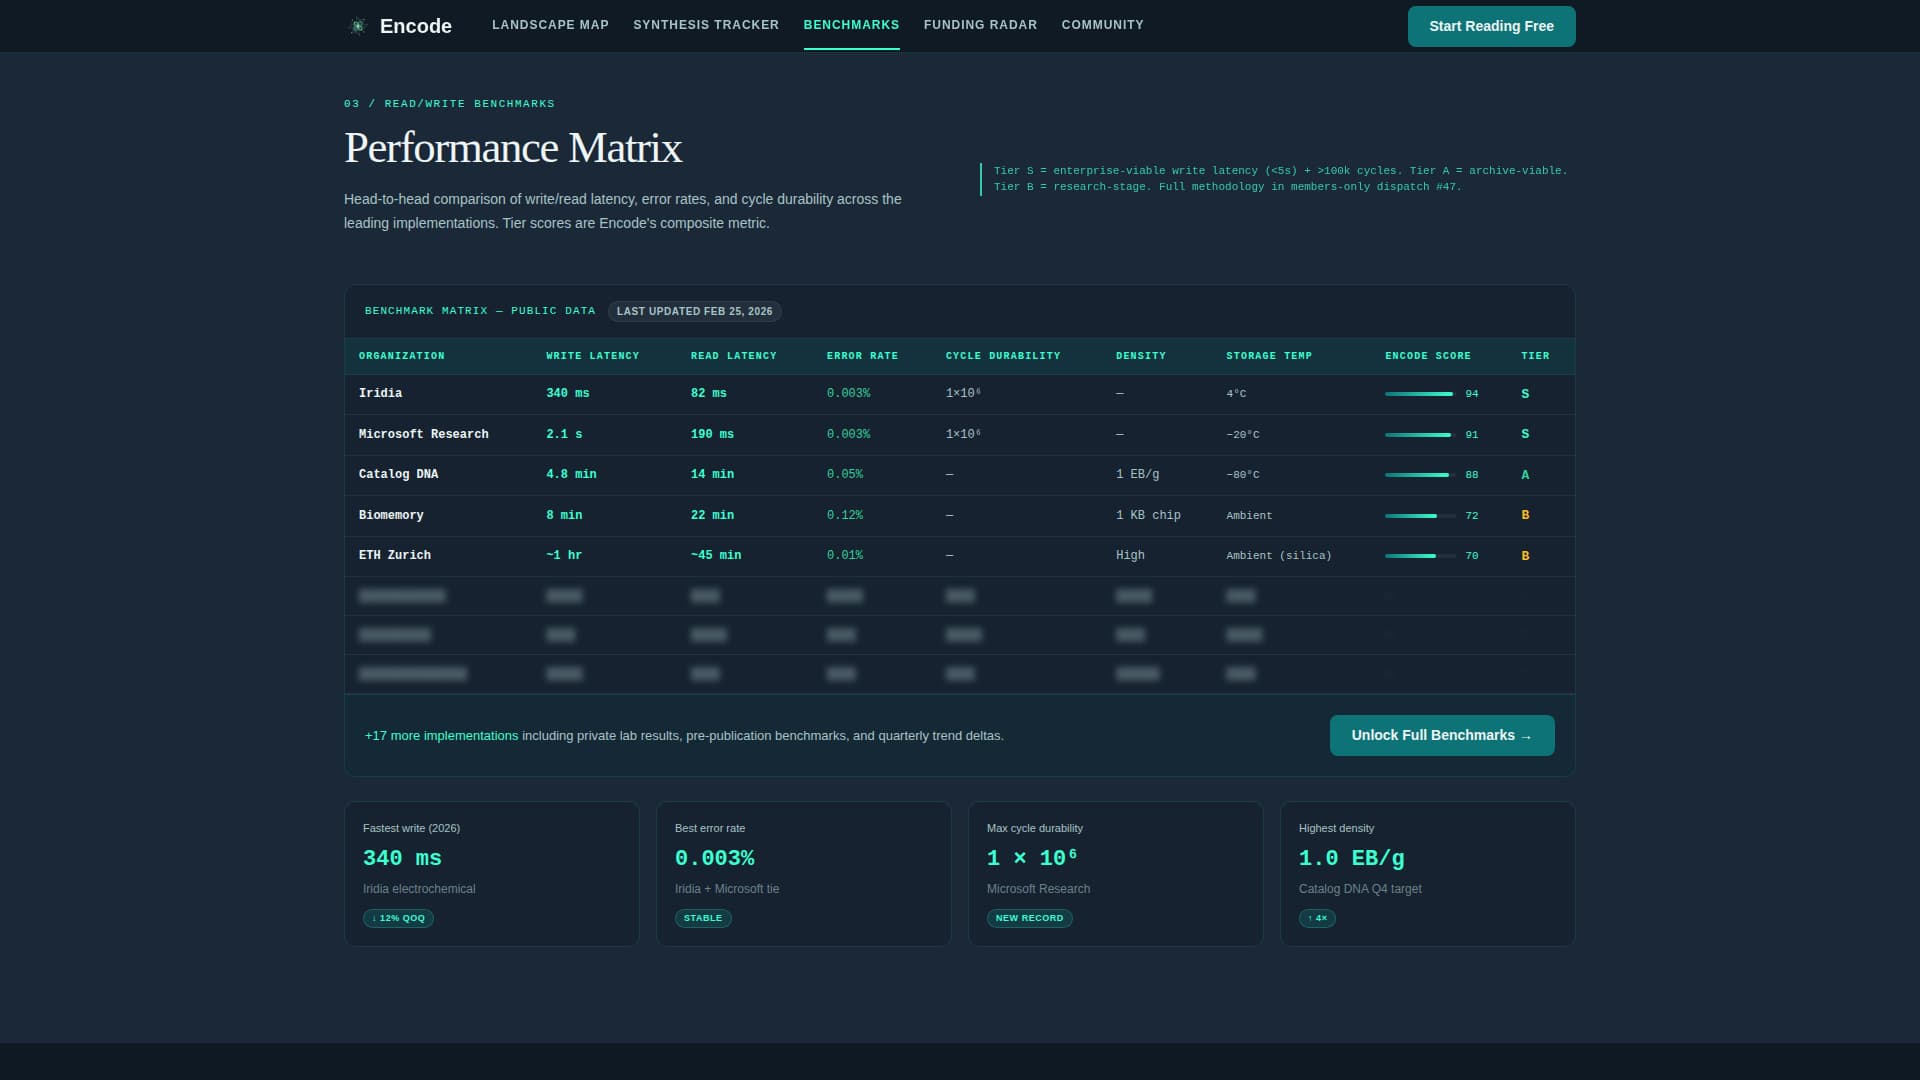Click Unlock Full Benchmarks button

tap(1441, 735)
